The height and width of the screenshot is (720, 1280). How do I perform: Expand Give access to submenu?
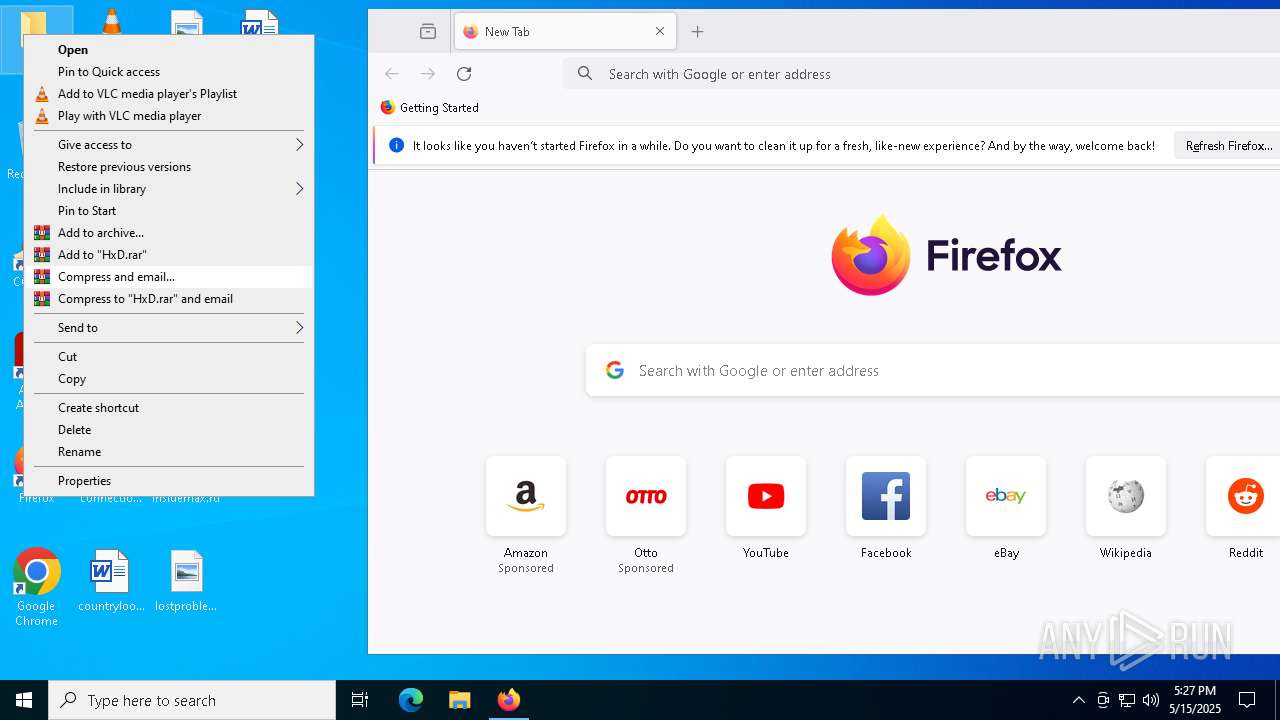pos(169,145)
